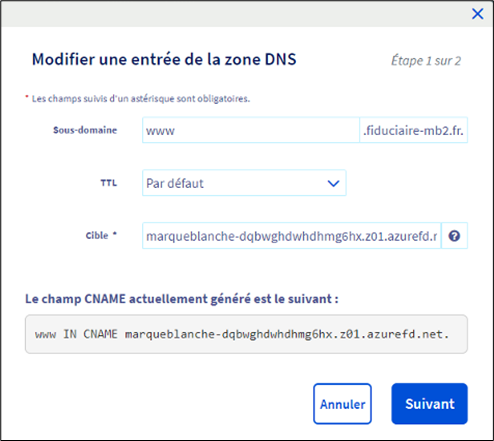Click the 'Étape 1 sur 2' step indicator
Viewport: 494px width, 441px height.
(426, 61)
